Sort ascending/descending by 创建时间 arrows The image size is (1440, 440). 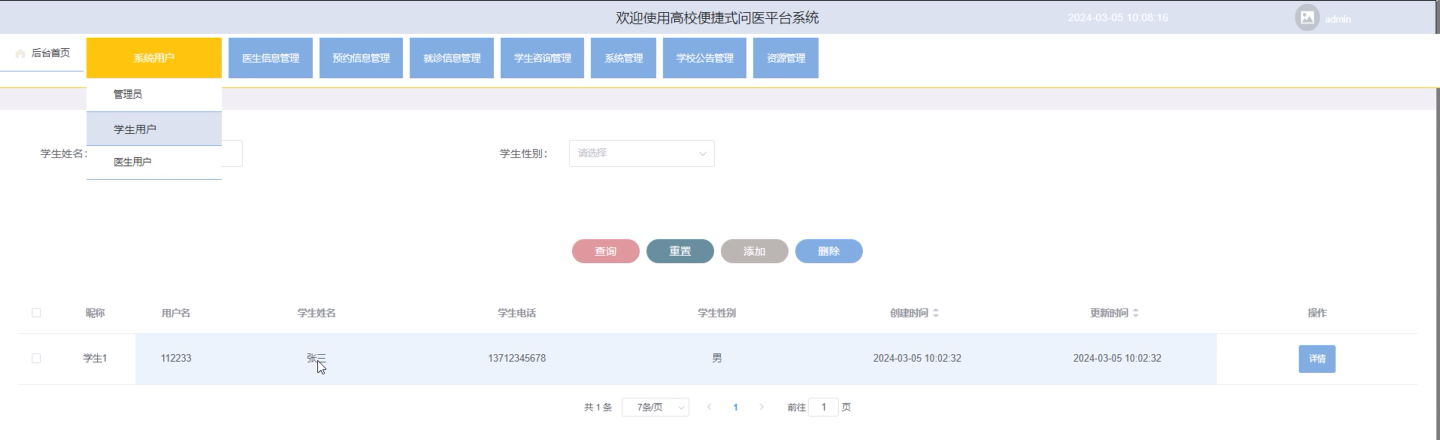click(x=936, y=313)
